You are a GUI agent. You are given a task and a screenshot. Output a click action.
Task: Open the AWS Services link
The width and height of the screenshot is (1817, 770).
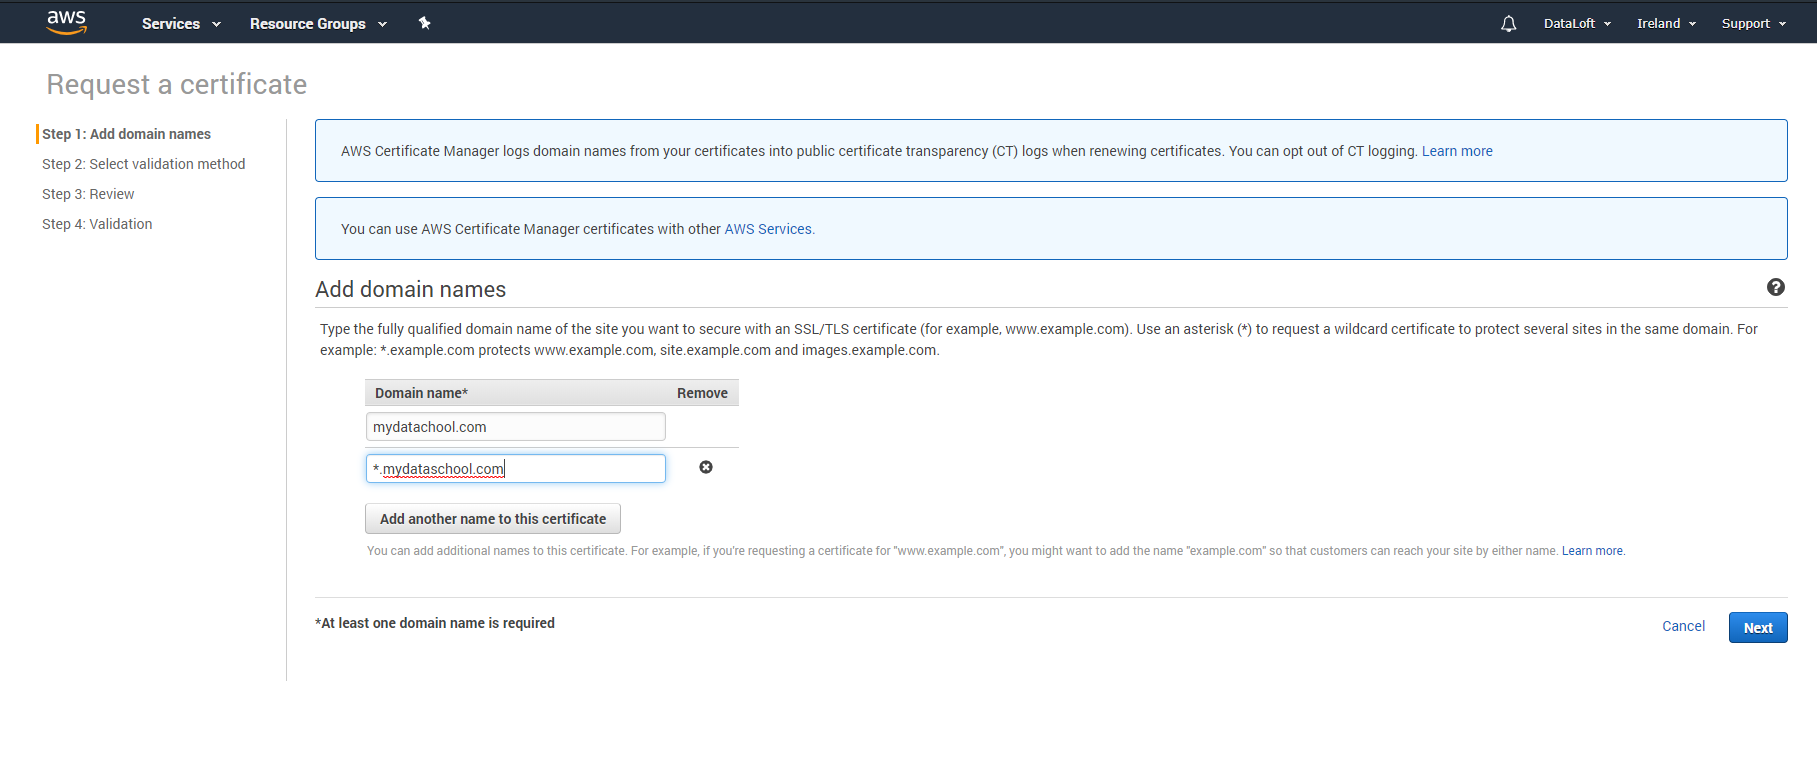click(x=768, y=229)
